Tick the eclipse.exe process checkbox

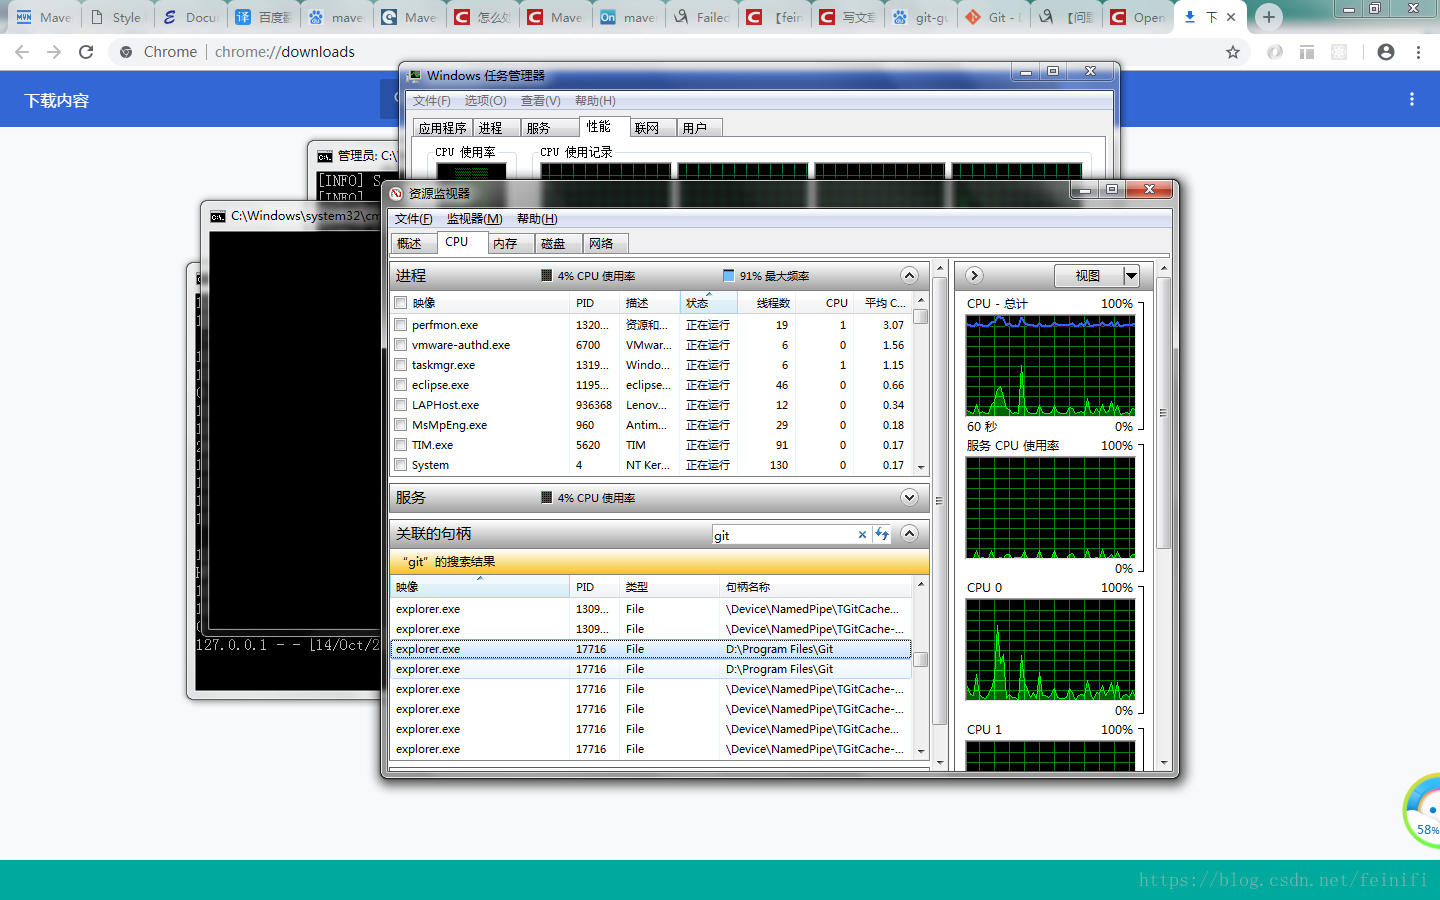coord(401,385)
